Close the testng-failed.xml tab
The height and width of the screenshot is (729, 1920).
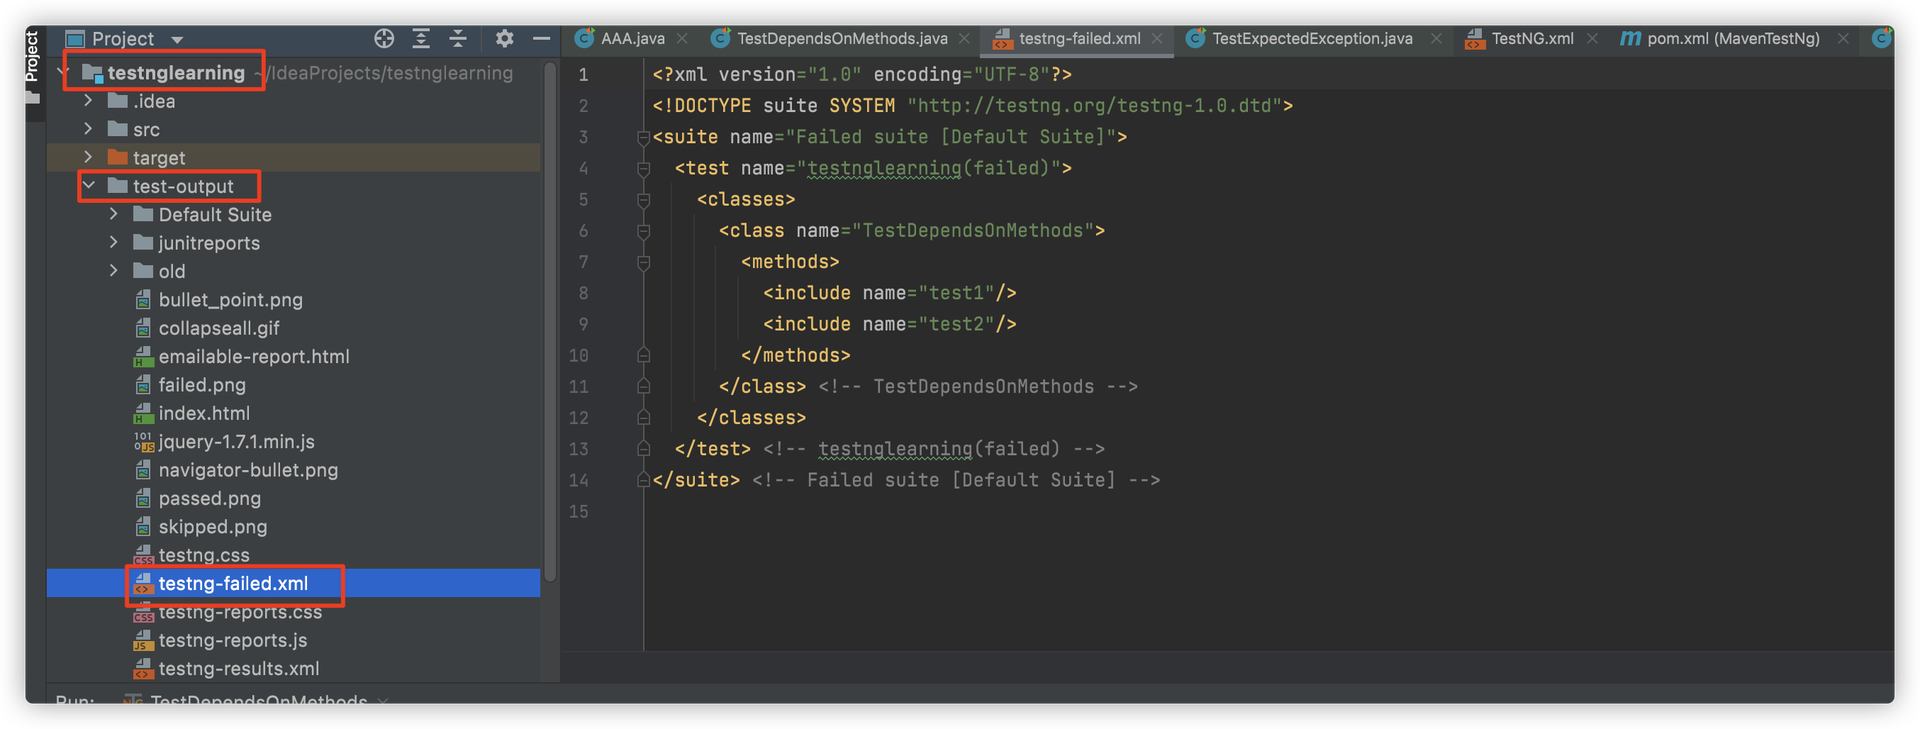[1157, 38]
